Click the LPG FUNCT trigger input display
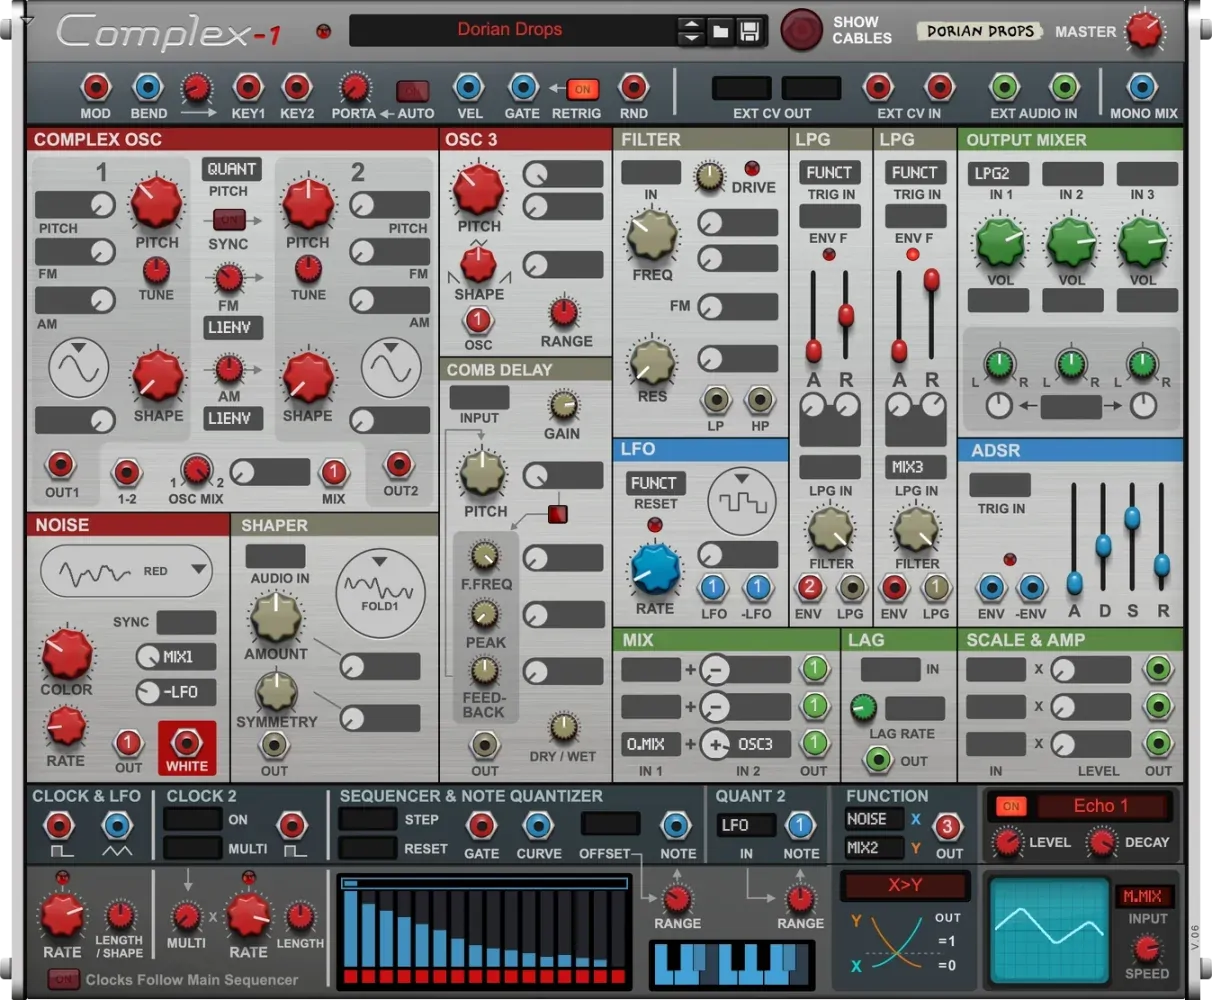Screen dimensions: 1212x1000 point(829,173)
